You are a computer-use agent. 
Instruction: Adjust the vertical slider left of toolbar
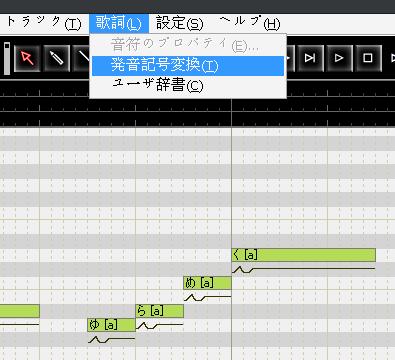7,58
